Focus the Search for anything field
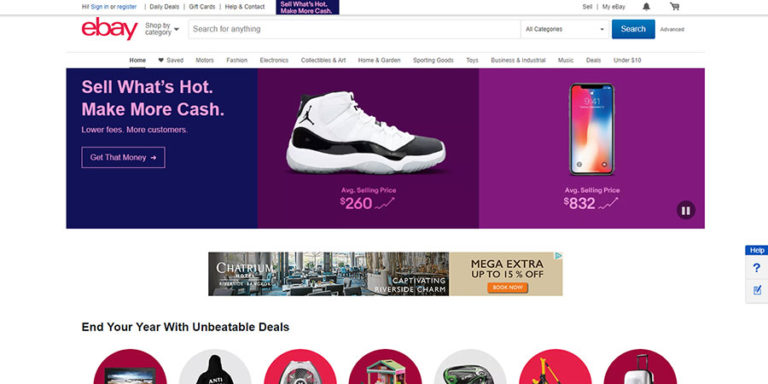 point(354,29)
